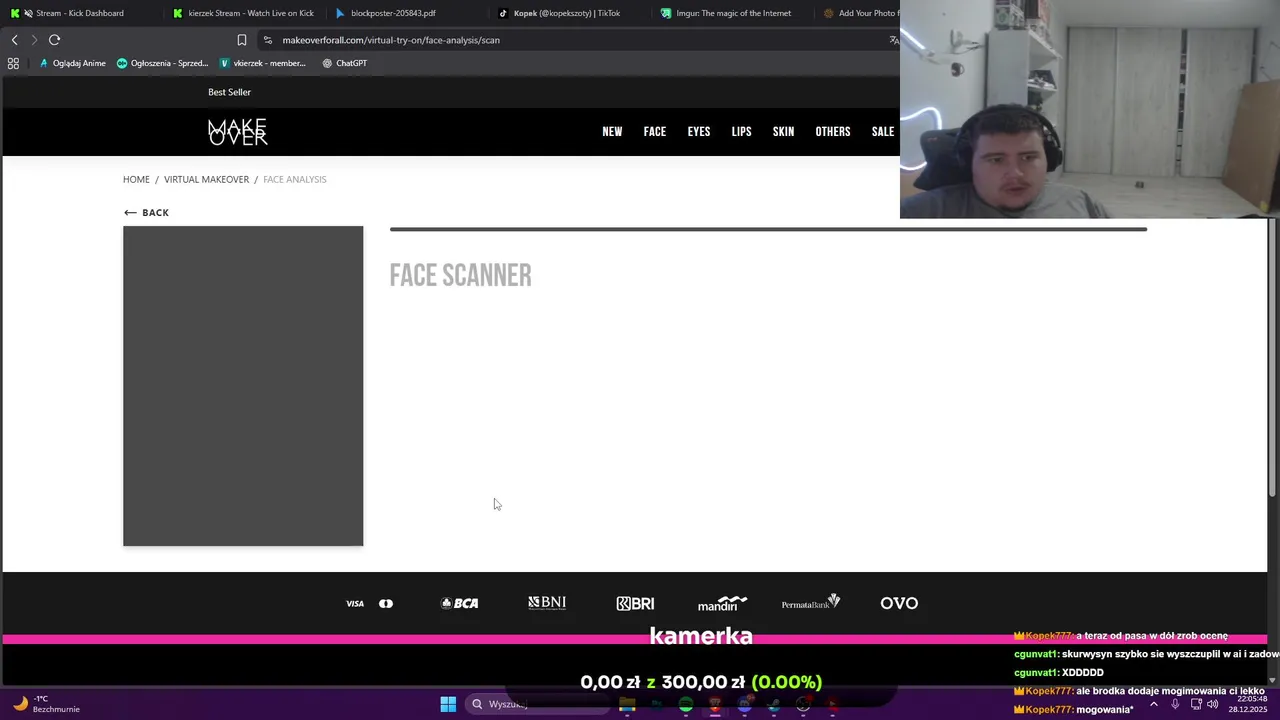Open the bookmarks apps grid icon
The height and width of the screenshot is (720, 1280).
point(13,63)
